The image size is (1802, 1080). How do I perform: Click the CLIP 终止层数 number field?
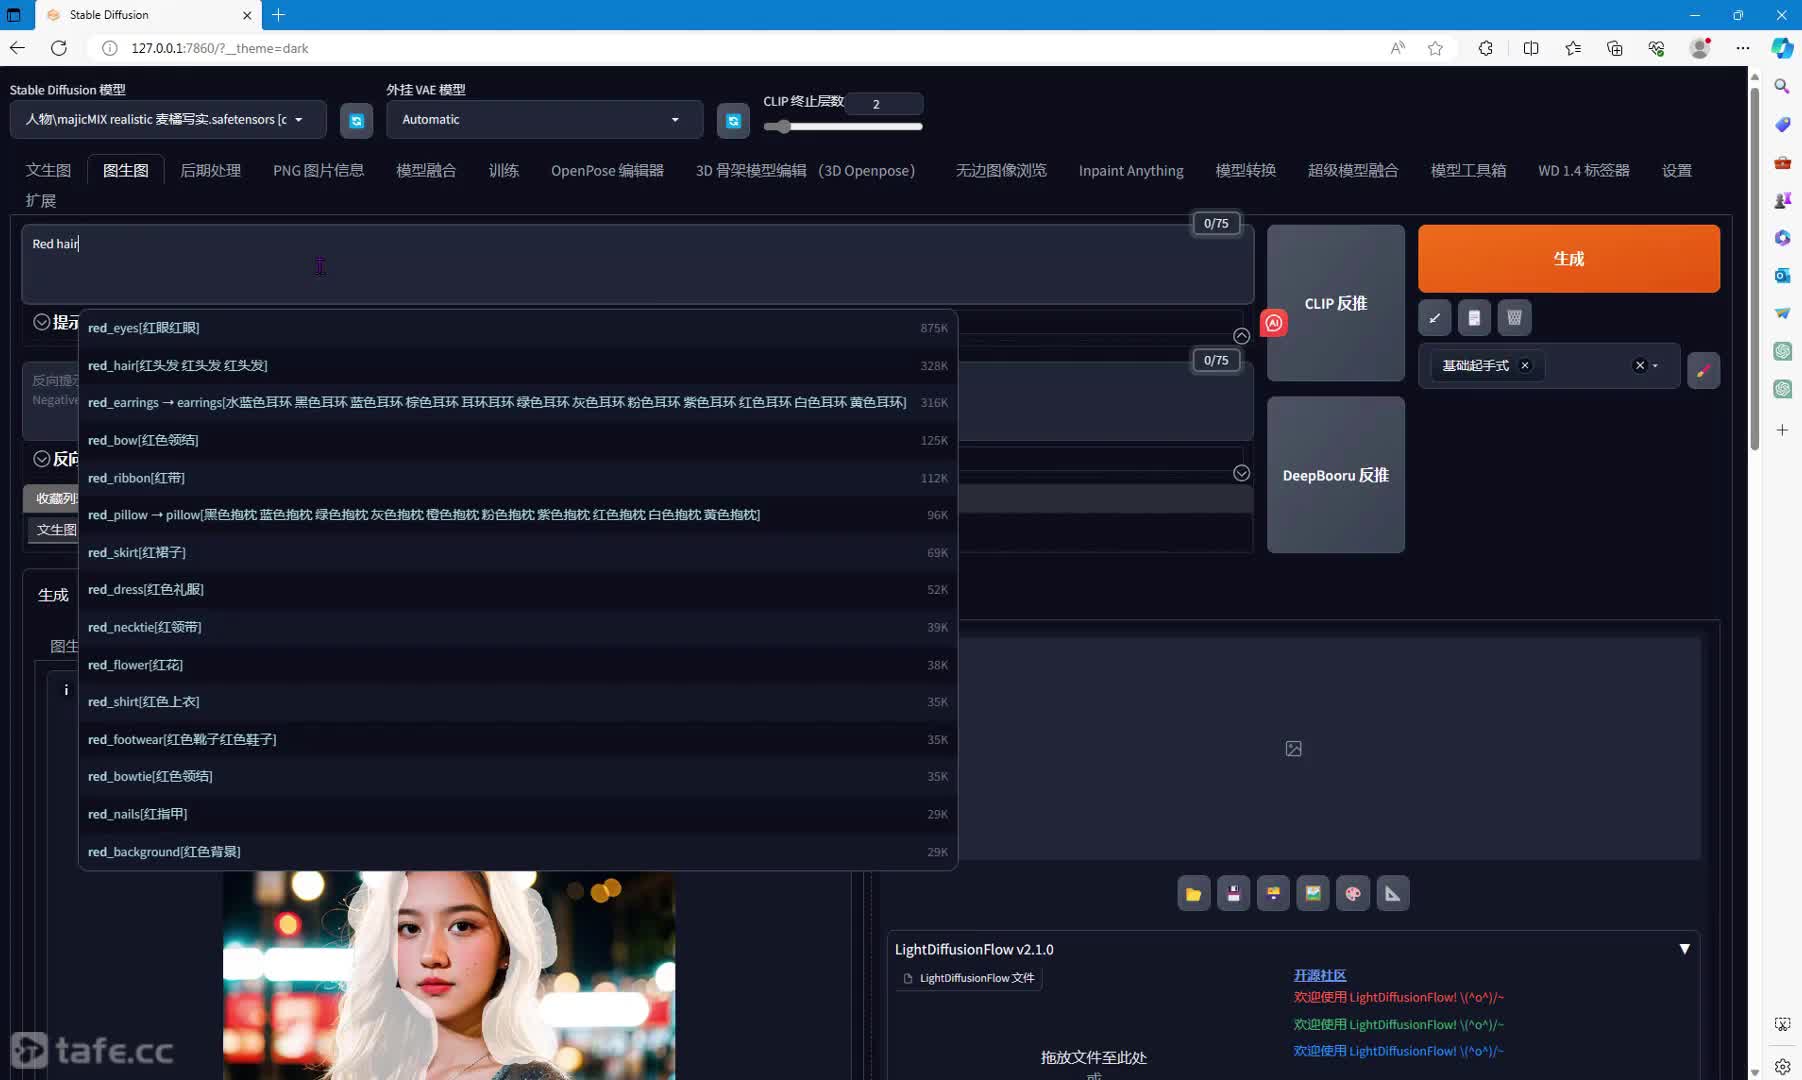886,104
